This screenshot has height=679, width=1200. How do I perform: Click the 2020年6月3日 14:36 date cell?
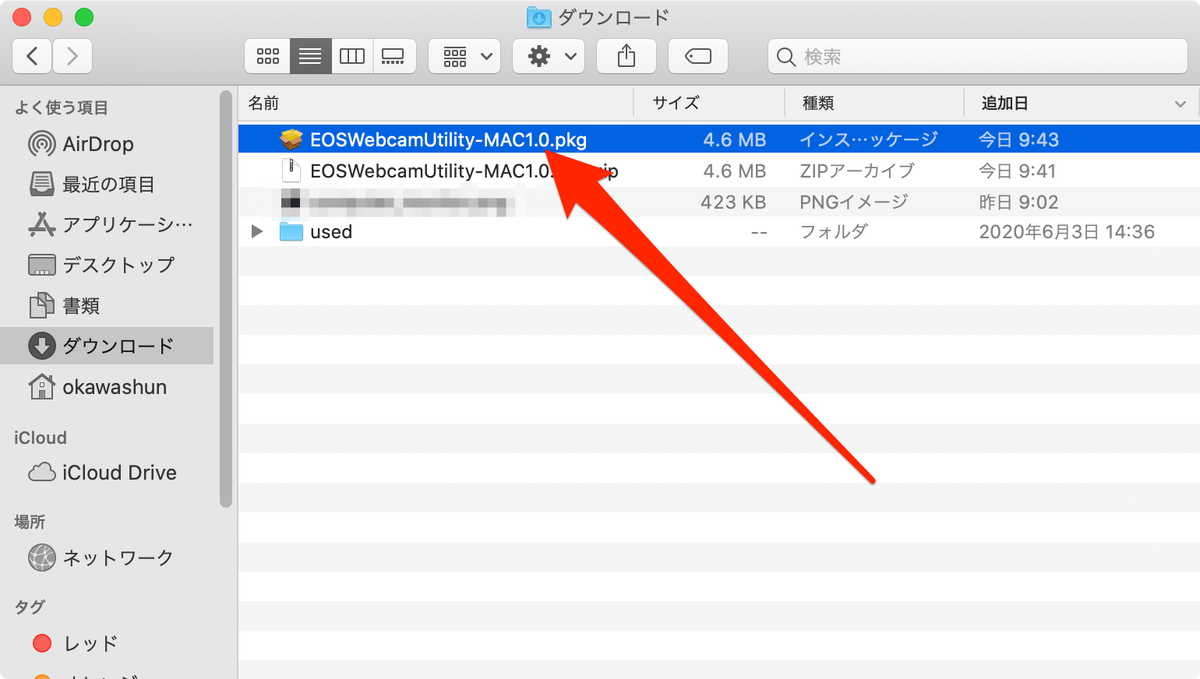[x=1066, y=232]
